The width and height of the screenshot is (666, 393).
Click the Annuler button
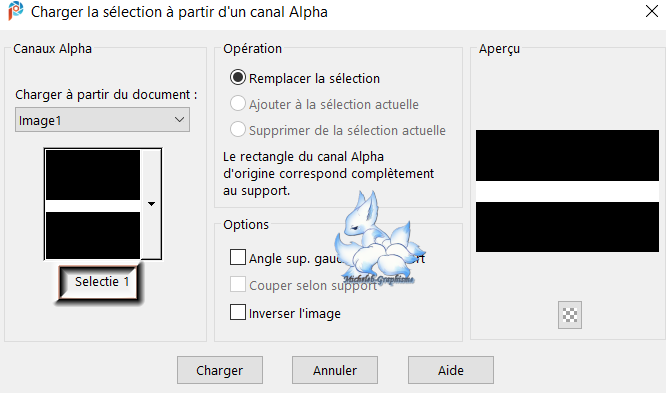[x=335, y=370]
